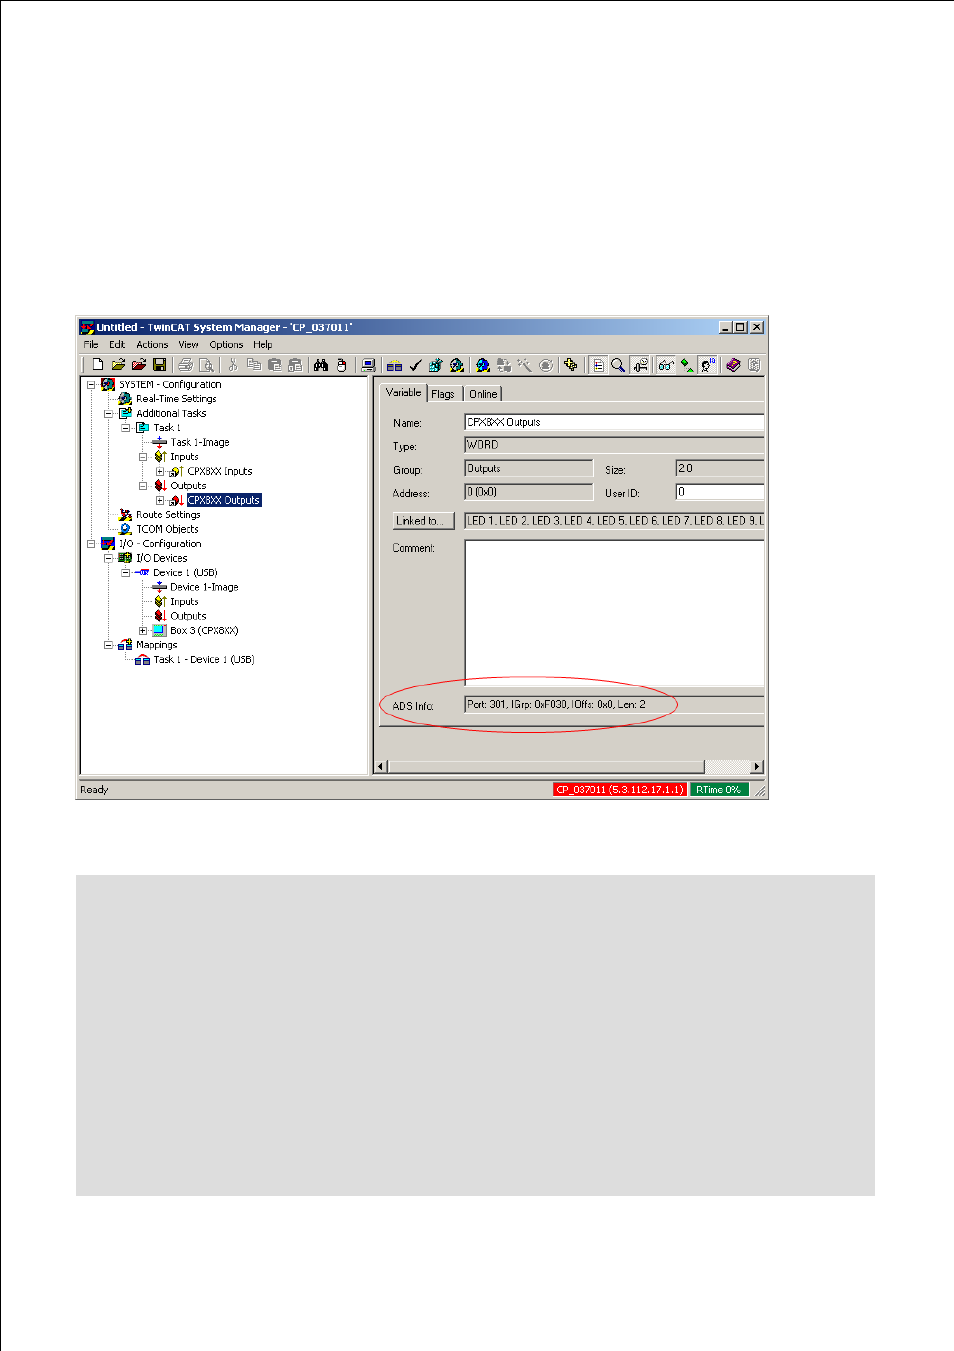Open the File menu
Viewport: 954px width, 1351px height.
point(91,344)
